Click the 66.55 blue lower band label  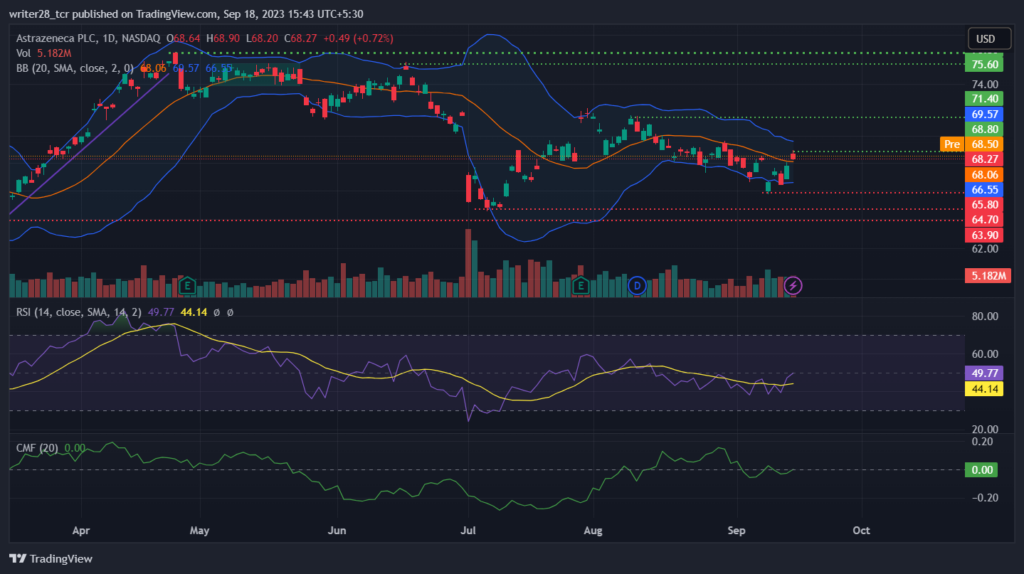985,189
